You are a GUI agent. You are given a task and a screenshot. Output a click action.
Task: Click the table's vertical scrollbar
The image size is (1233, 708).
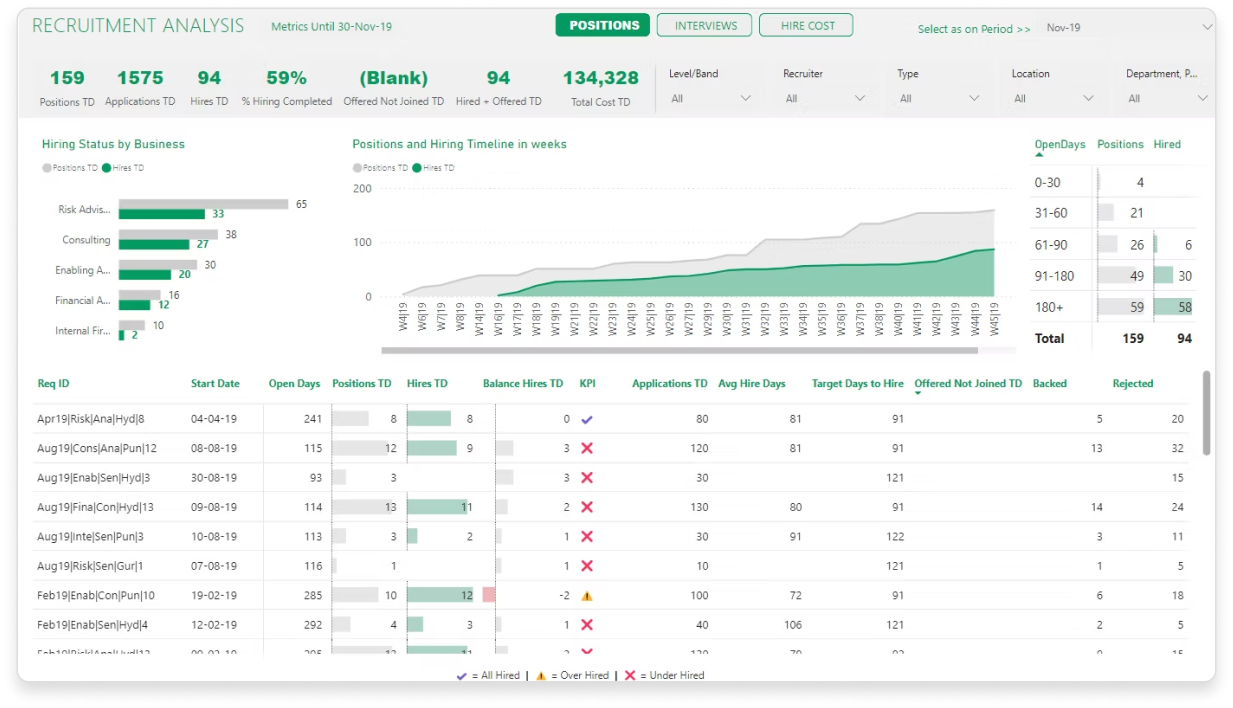point(1207,412)
